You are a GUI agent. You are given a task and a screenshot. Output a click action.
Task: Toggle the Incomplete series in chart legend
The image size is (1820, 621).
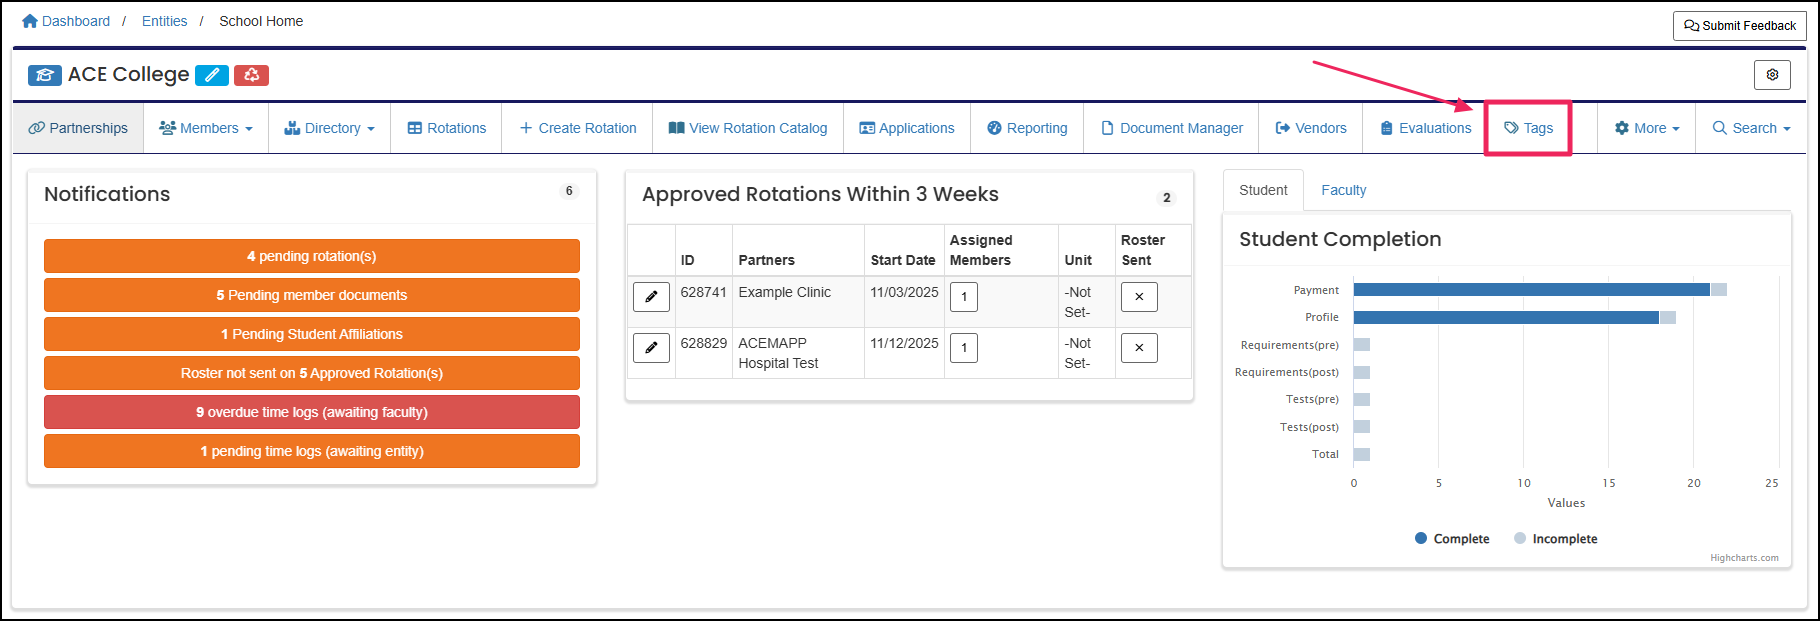click(x=1555, y=539)
